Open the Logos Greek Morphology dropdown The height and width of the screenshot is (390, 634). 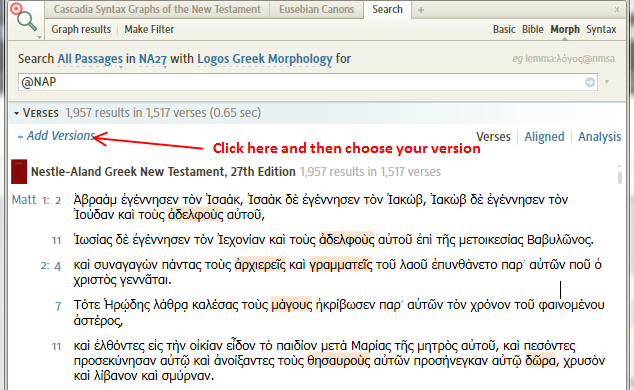coord(264,59)
